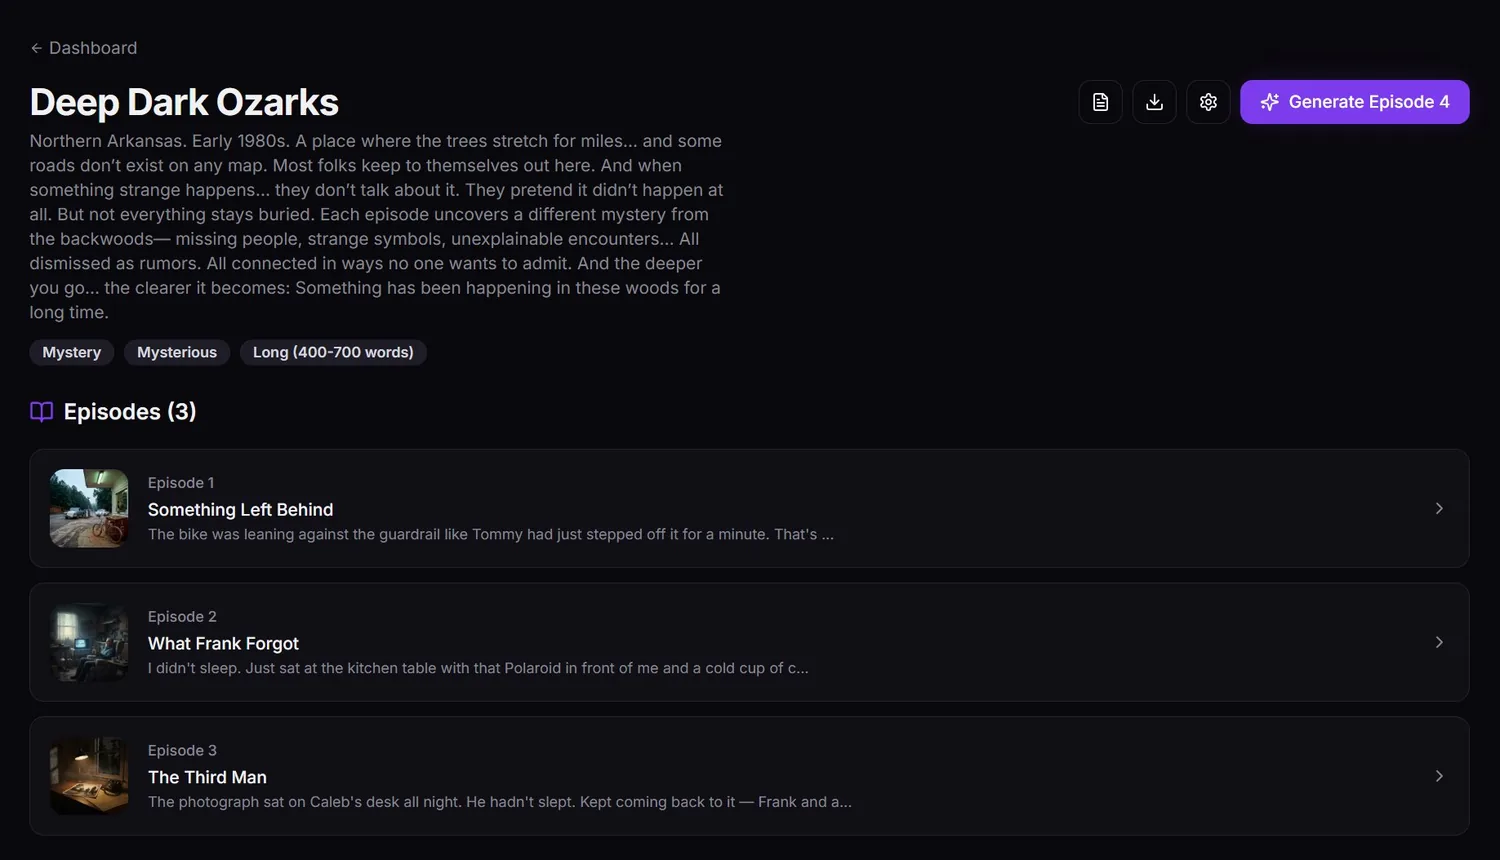Screen dimensions: 1500x860
Task: Open Episode 1 bike thumbnail
Action: [89, 508]
